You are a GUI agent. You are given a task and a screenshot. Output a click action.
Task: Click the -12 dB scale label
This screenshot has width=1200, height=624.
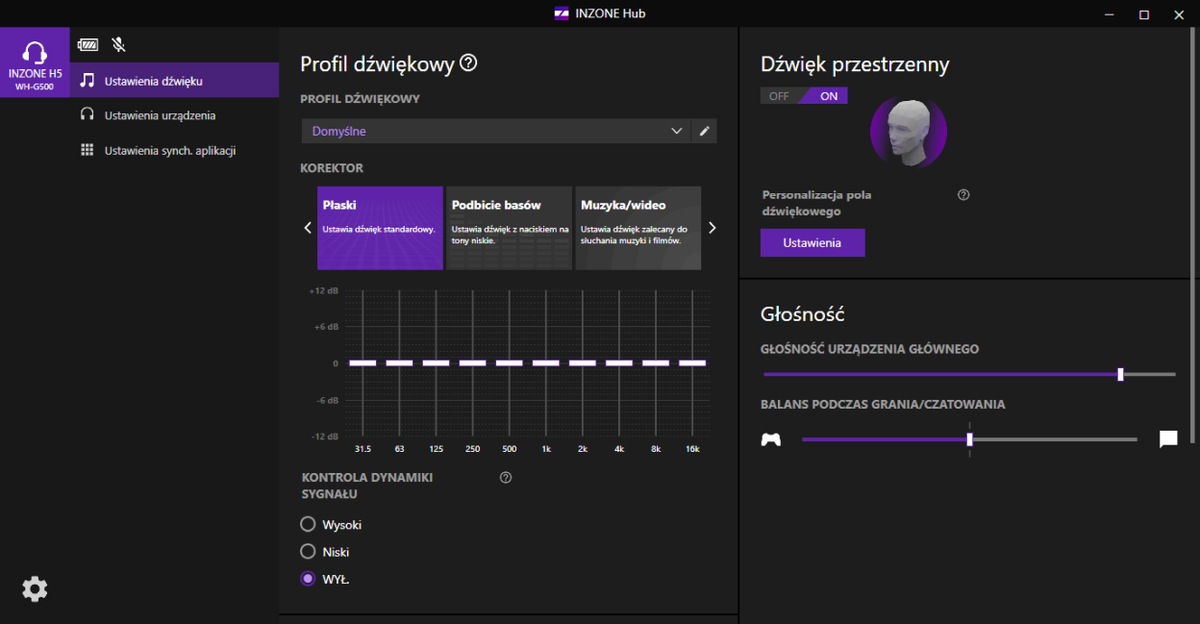[325, 437]
